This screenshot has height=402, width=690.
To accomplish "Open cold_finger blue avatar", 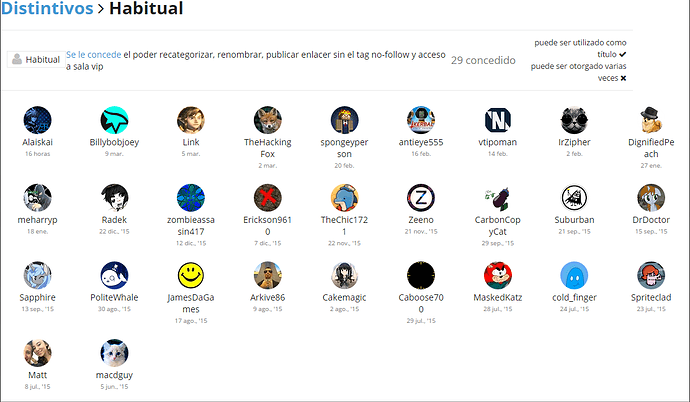I will point(574,275).
